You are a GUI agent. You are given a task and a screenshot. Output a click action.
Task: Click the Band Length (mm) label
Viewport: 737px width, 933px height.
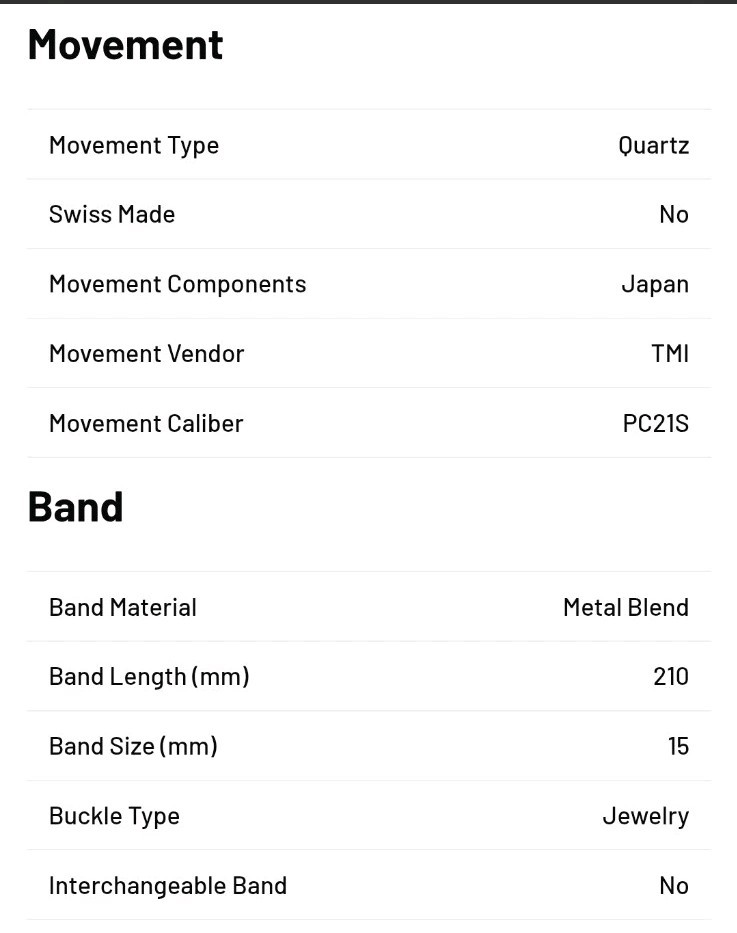[149, 677]
